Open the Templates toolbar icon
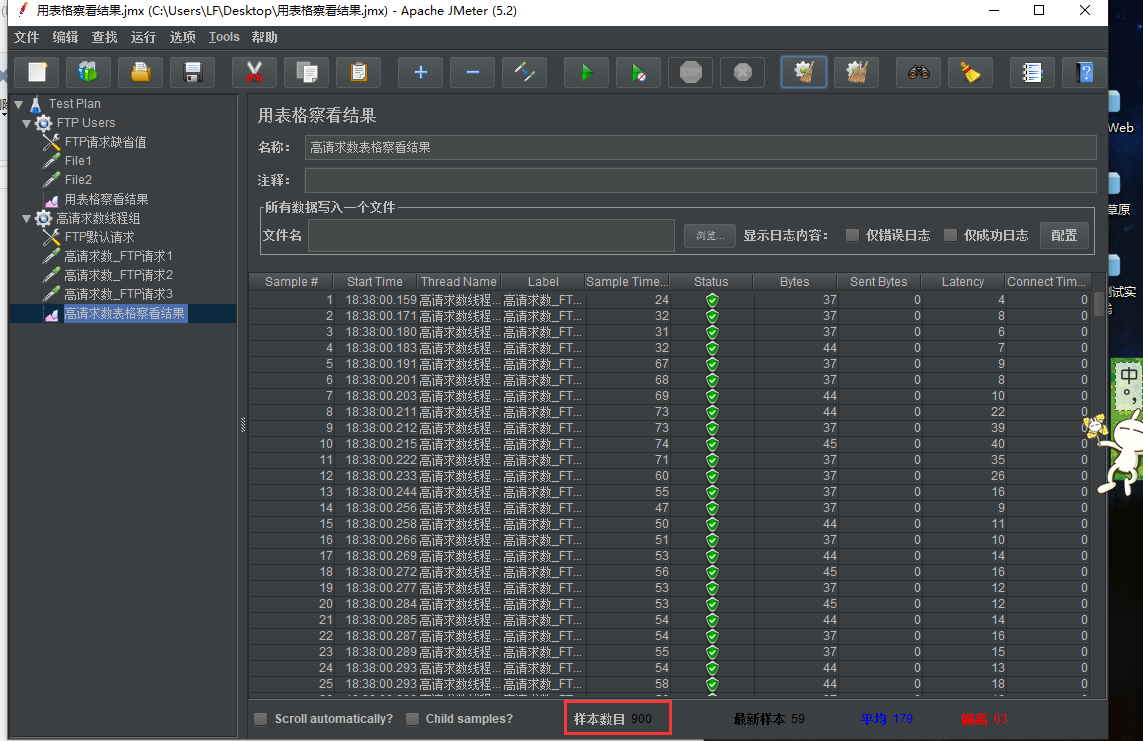 click(88, 72)
